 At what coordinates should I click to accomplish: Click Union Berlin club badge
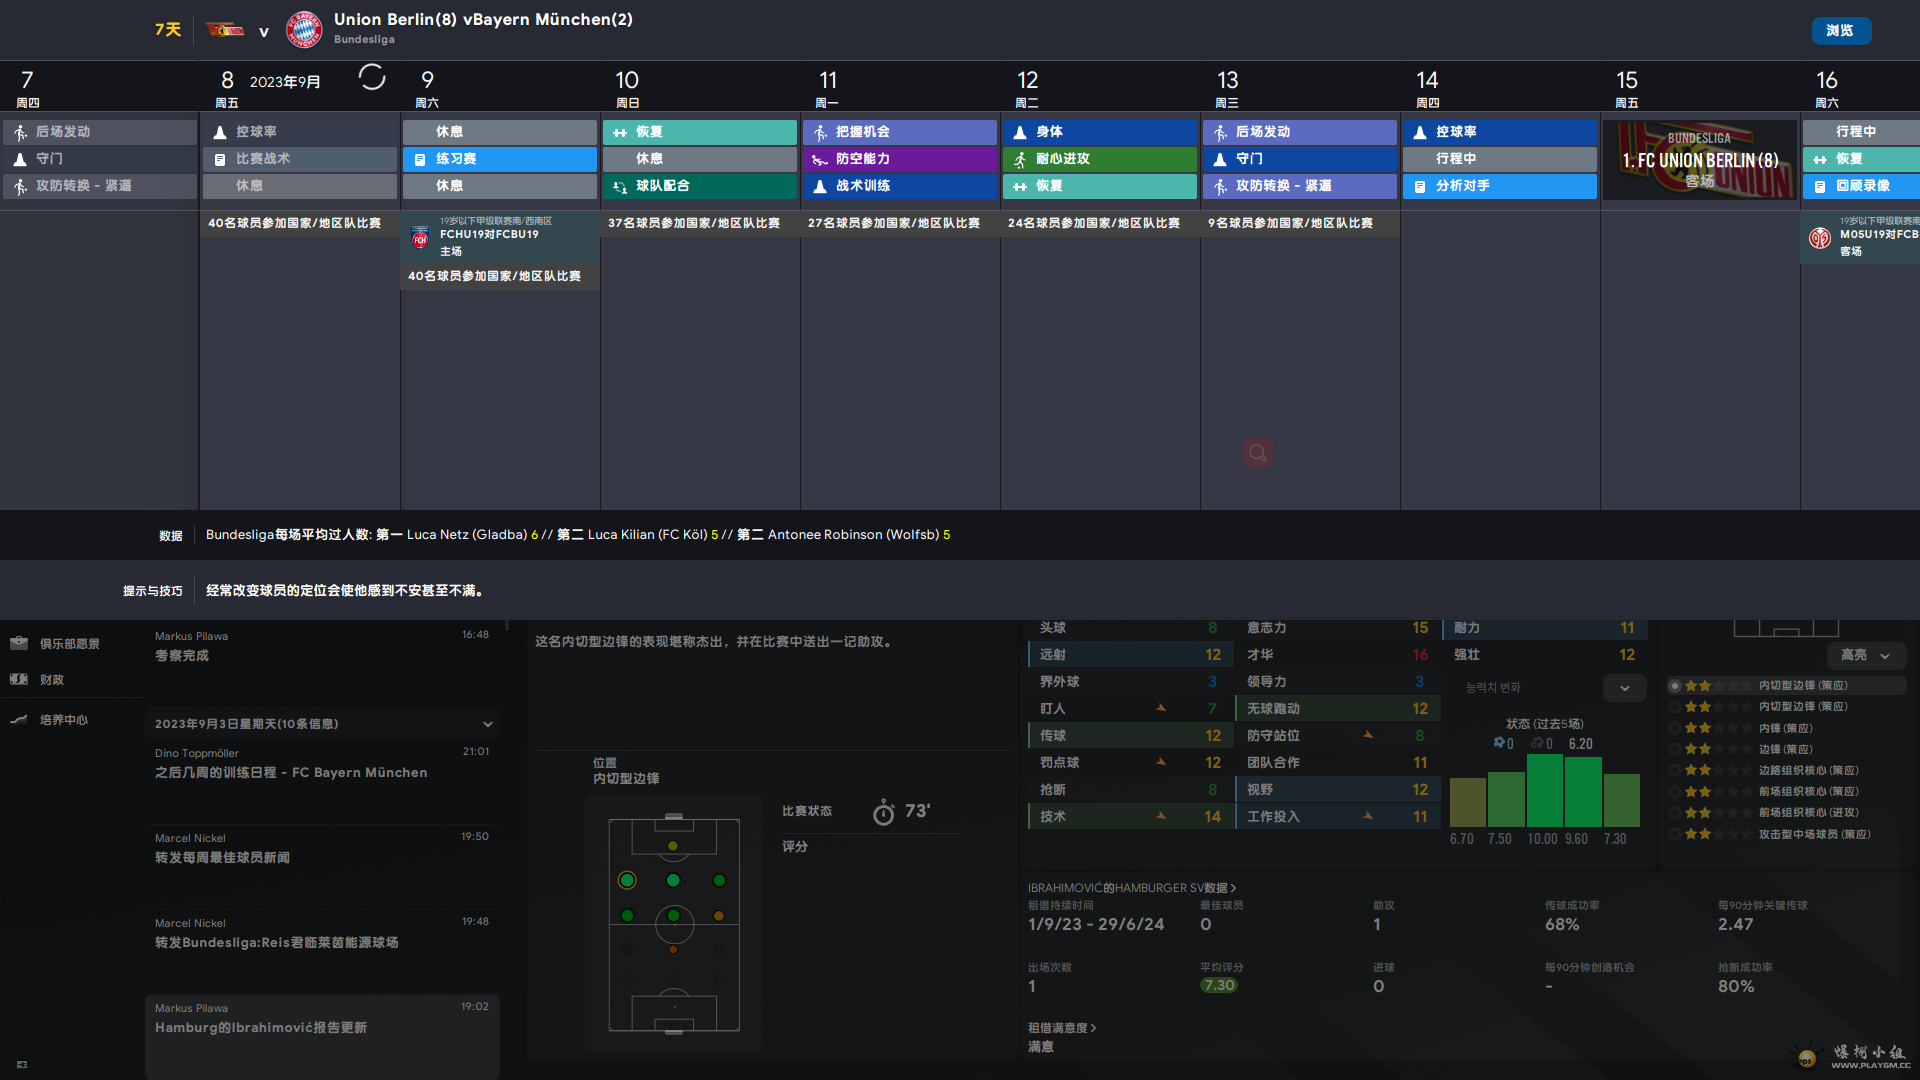(x=225, y=30)
